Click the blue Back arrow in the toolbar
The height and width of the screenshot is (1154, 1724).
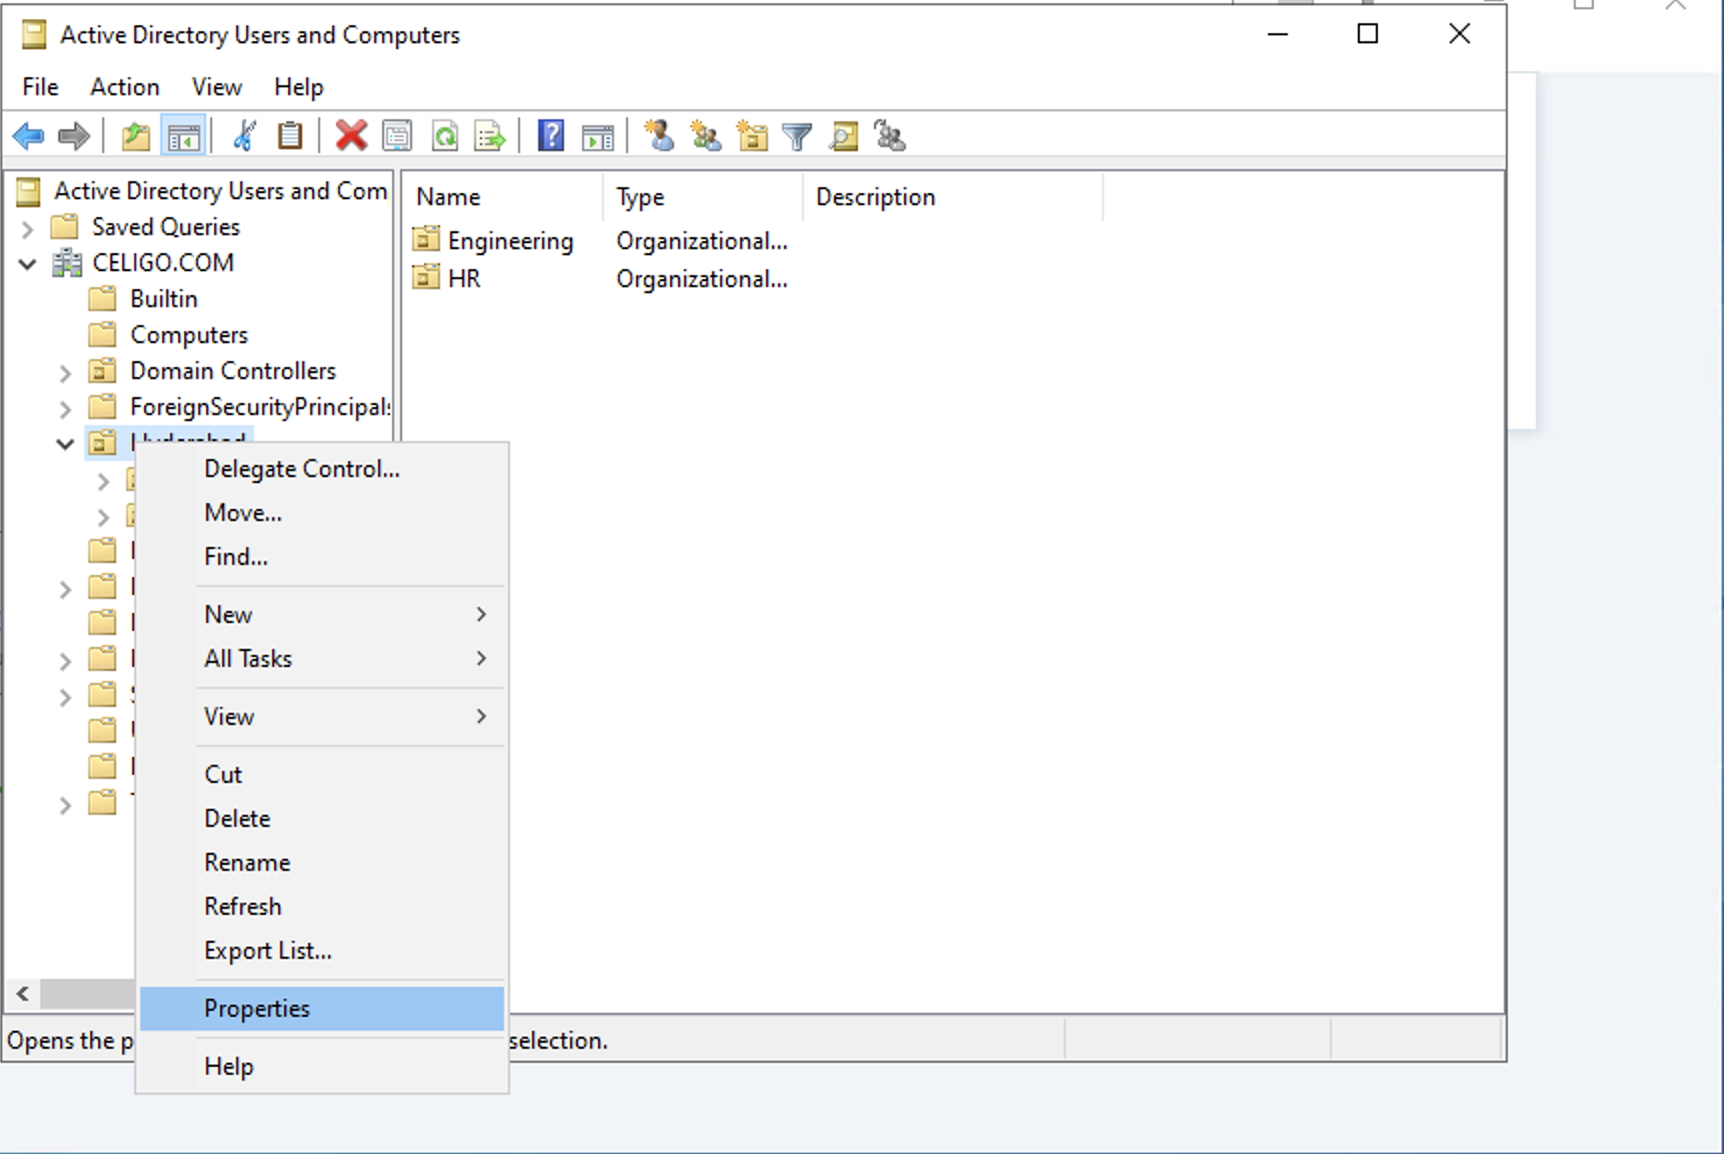click(x=28, y=136)
